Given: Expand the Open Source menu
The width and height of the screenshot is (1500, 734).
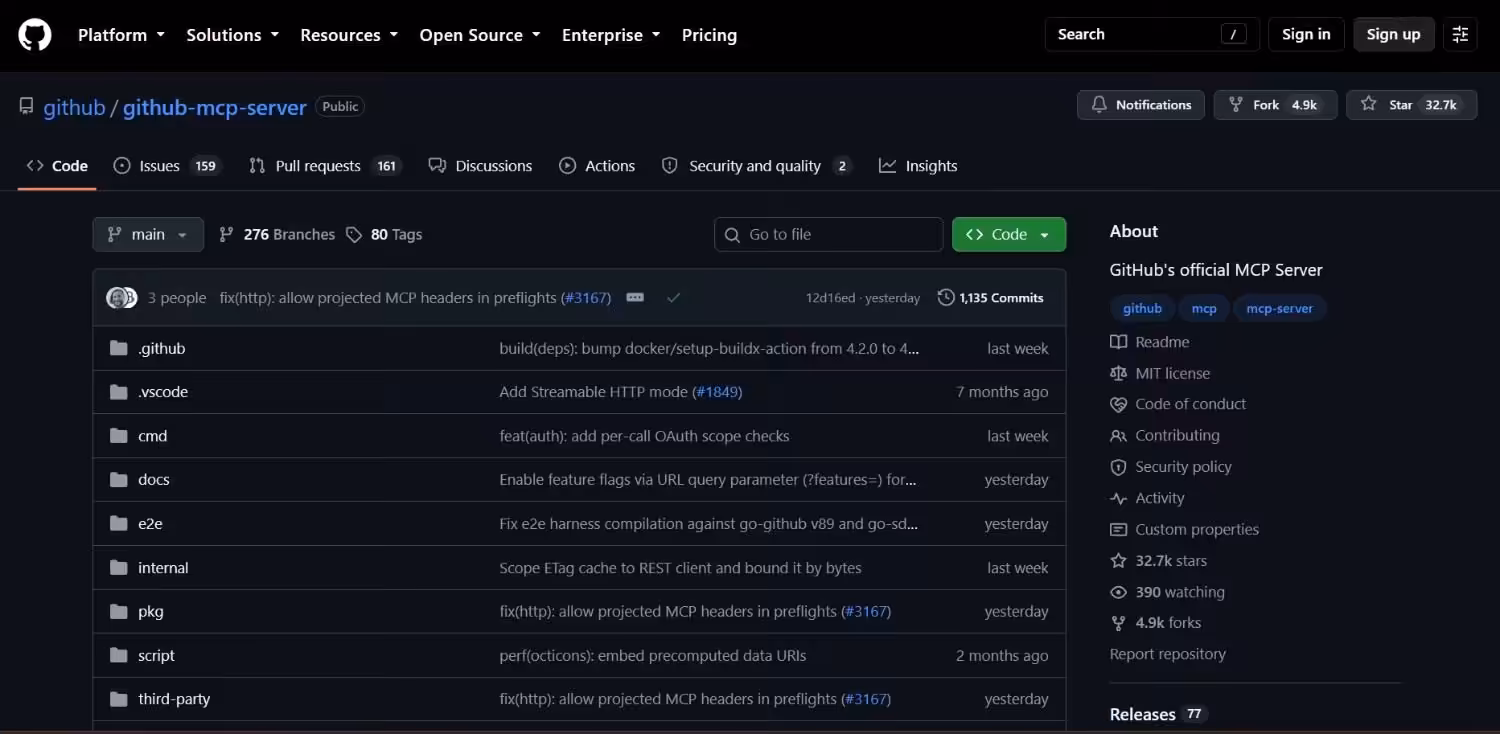Looking at the screenshot, I should point(480,35).
